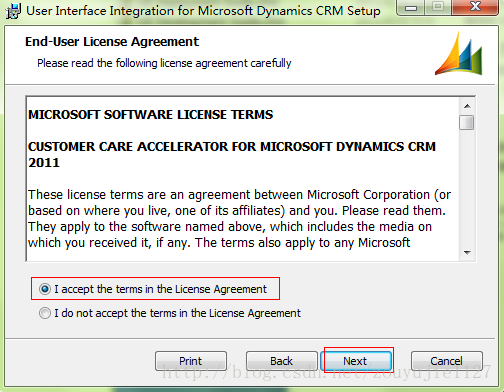Image resolution: width=504 pixels, height=392 pixels.
Task: Select 'I do not accept the terms' option
Action: 45,313
